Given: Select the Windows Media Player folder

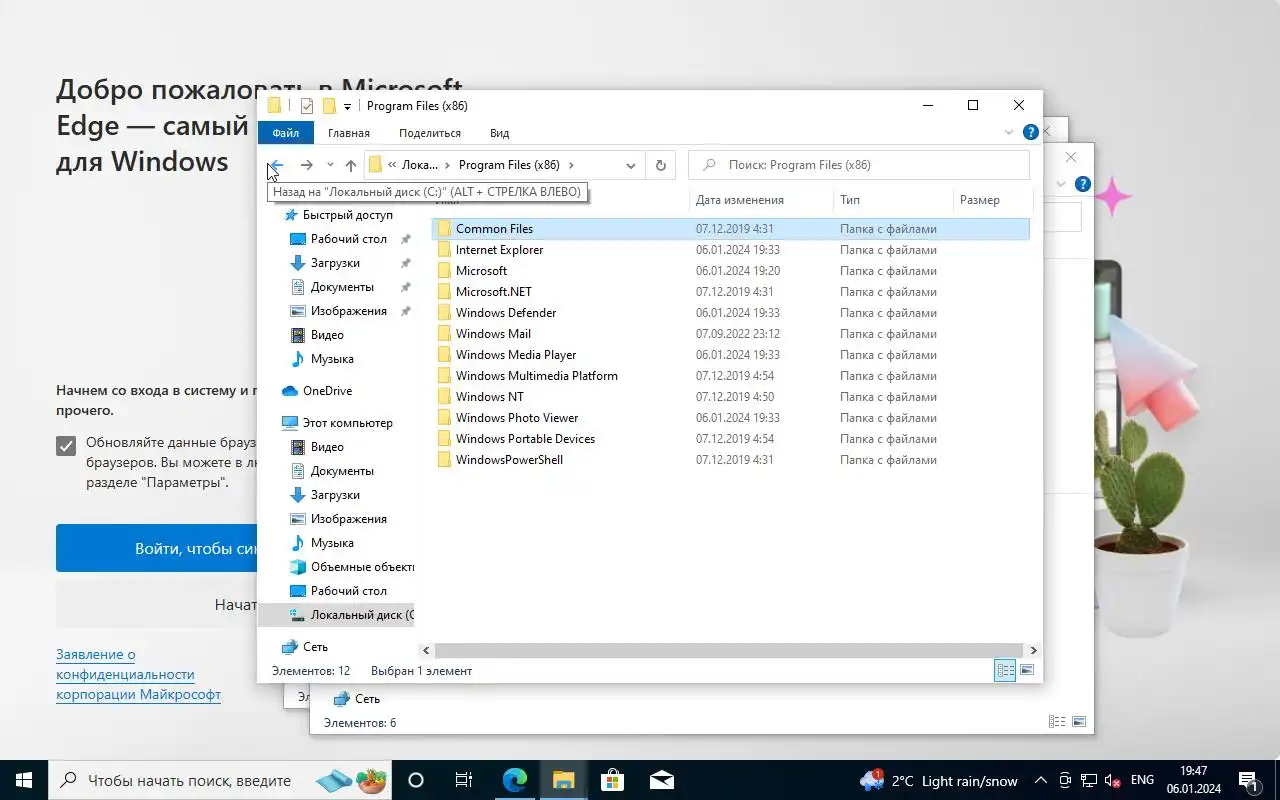Looking at the screenshot, I should pos(515,355).
